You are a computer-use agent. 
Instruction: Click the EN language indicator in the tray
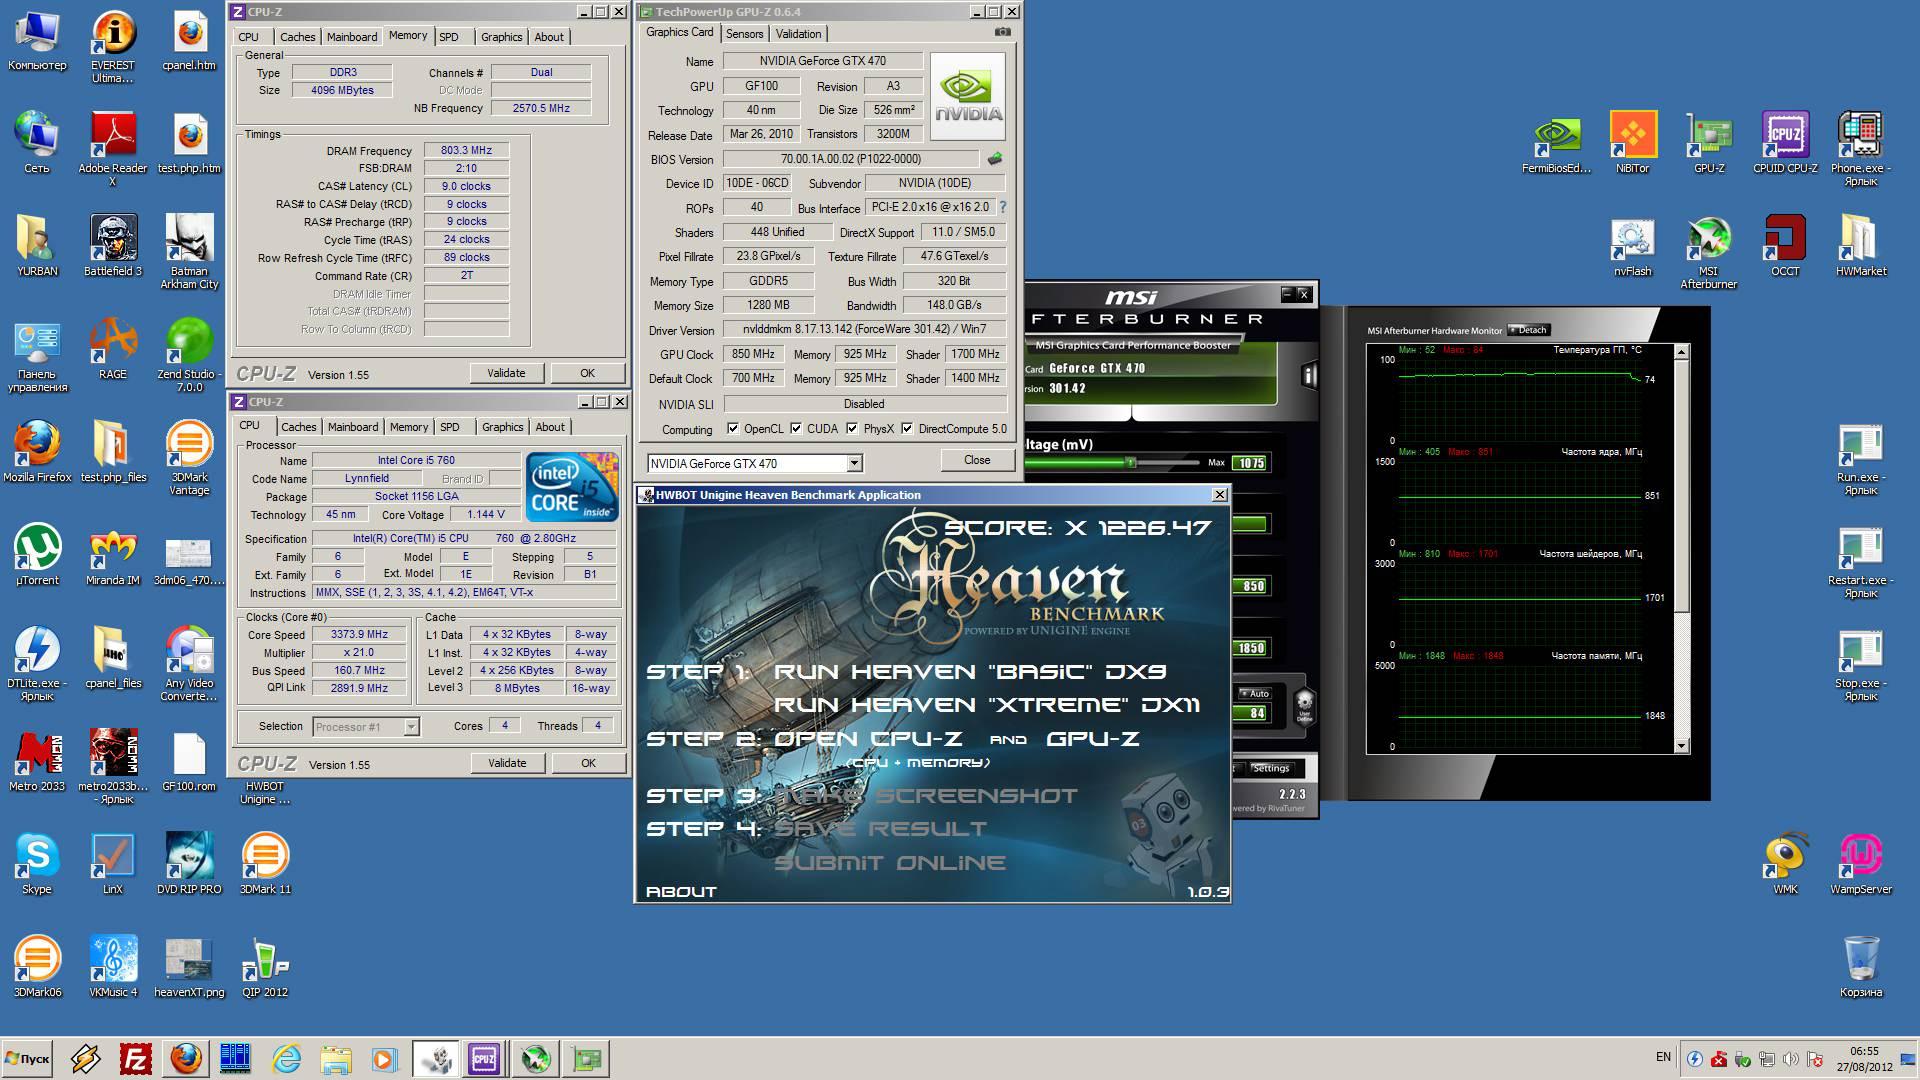pyautogui.click(x=1663, y=1057)
